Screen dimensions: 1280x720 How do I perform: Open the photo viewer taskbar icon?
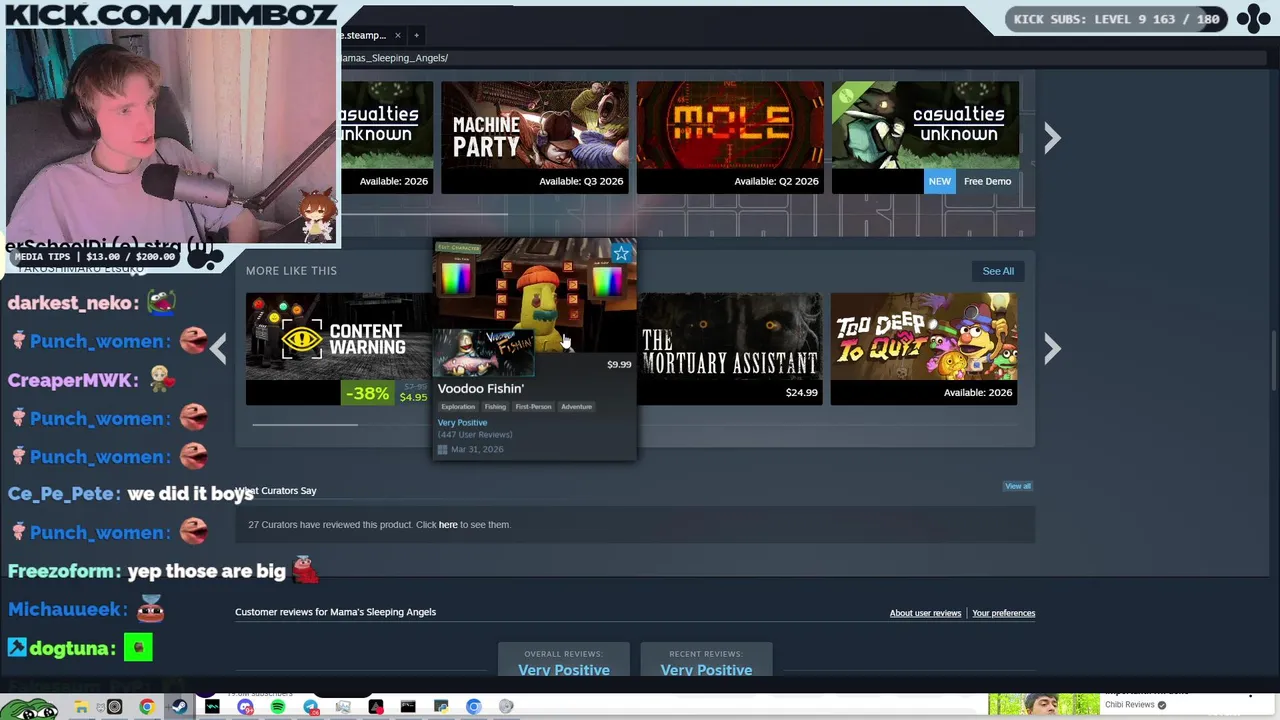(x=343, y=707)
